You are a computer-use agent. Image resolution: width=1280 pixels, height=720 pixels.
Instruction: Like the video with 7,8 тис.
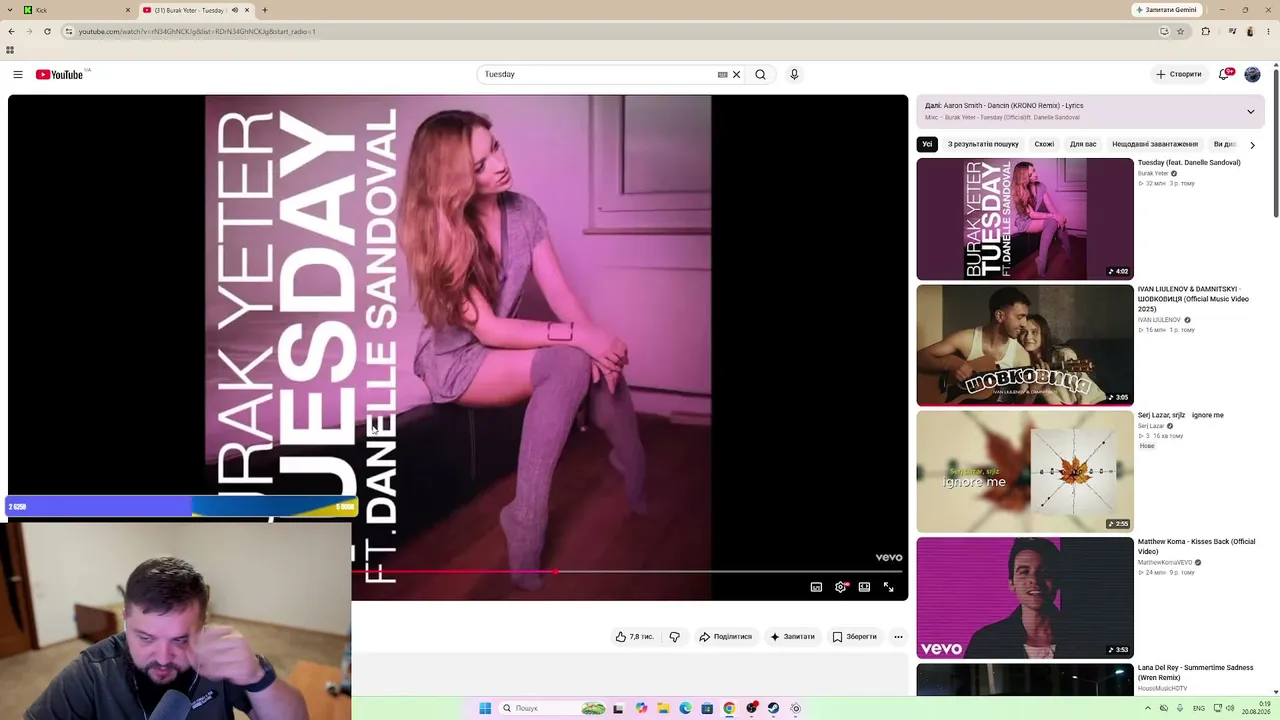634,637
